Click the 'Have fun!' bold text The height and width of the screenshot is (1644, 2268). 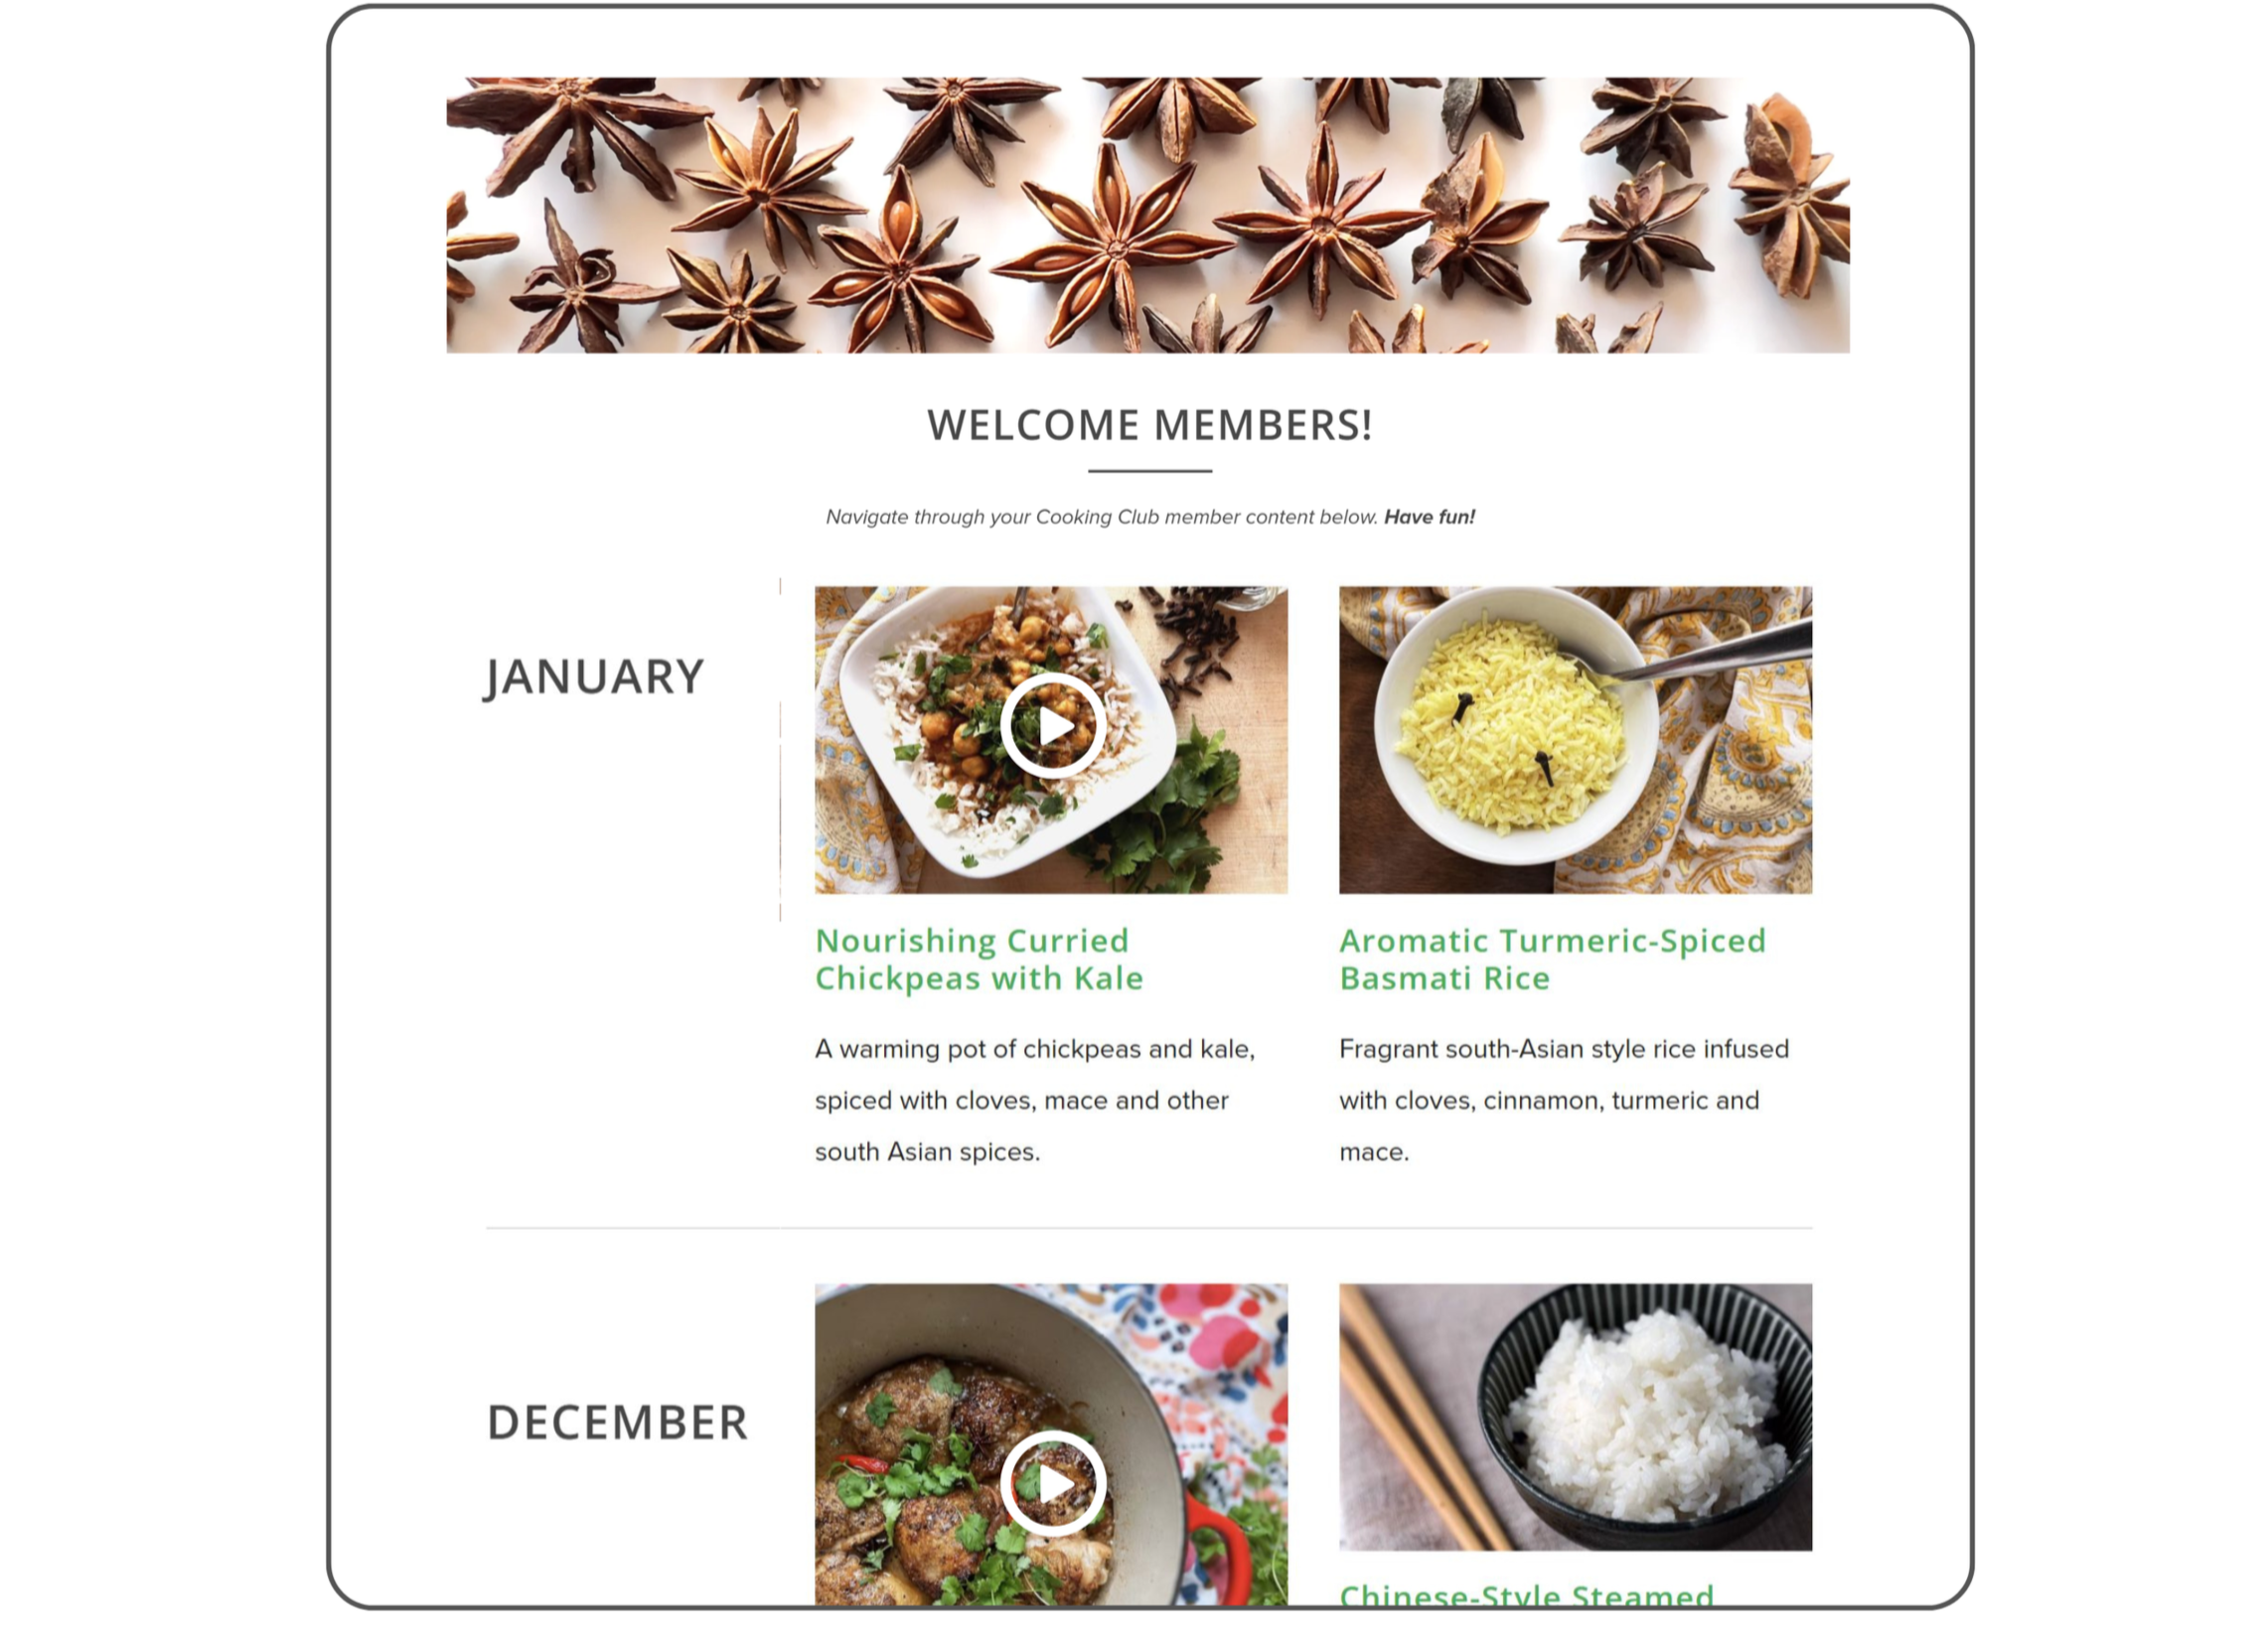pos(1429,517)
